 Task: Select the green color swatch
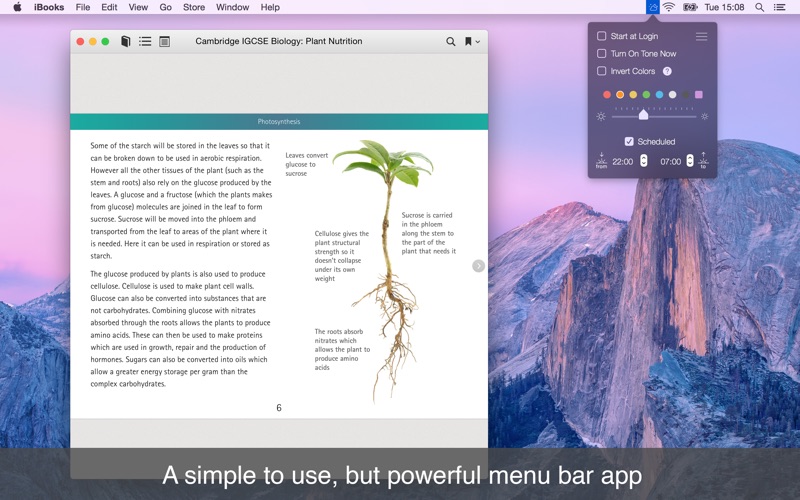[646, 95]
